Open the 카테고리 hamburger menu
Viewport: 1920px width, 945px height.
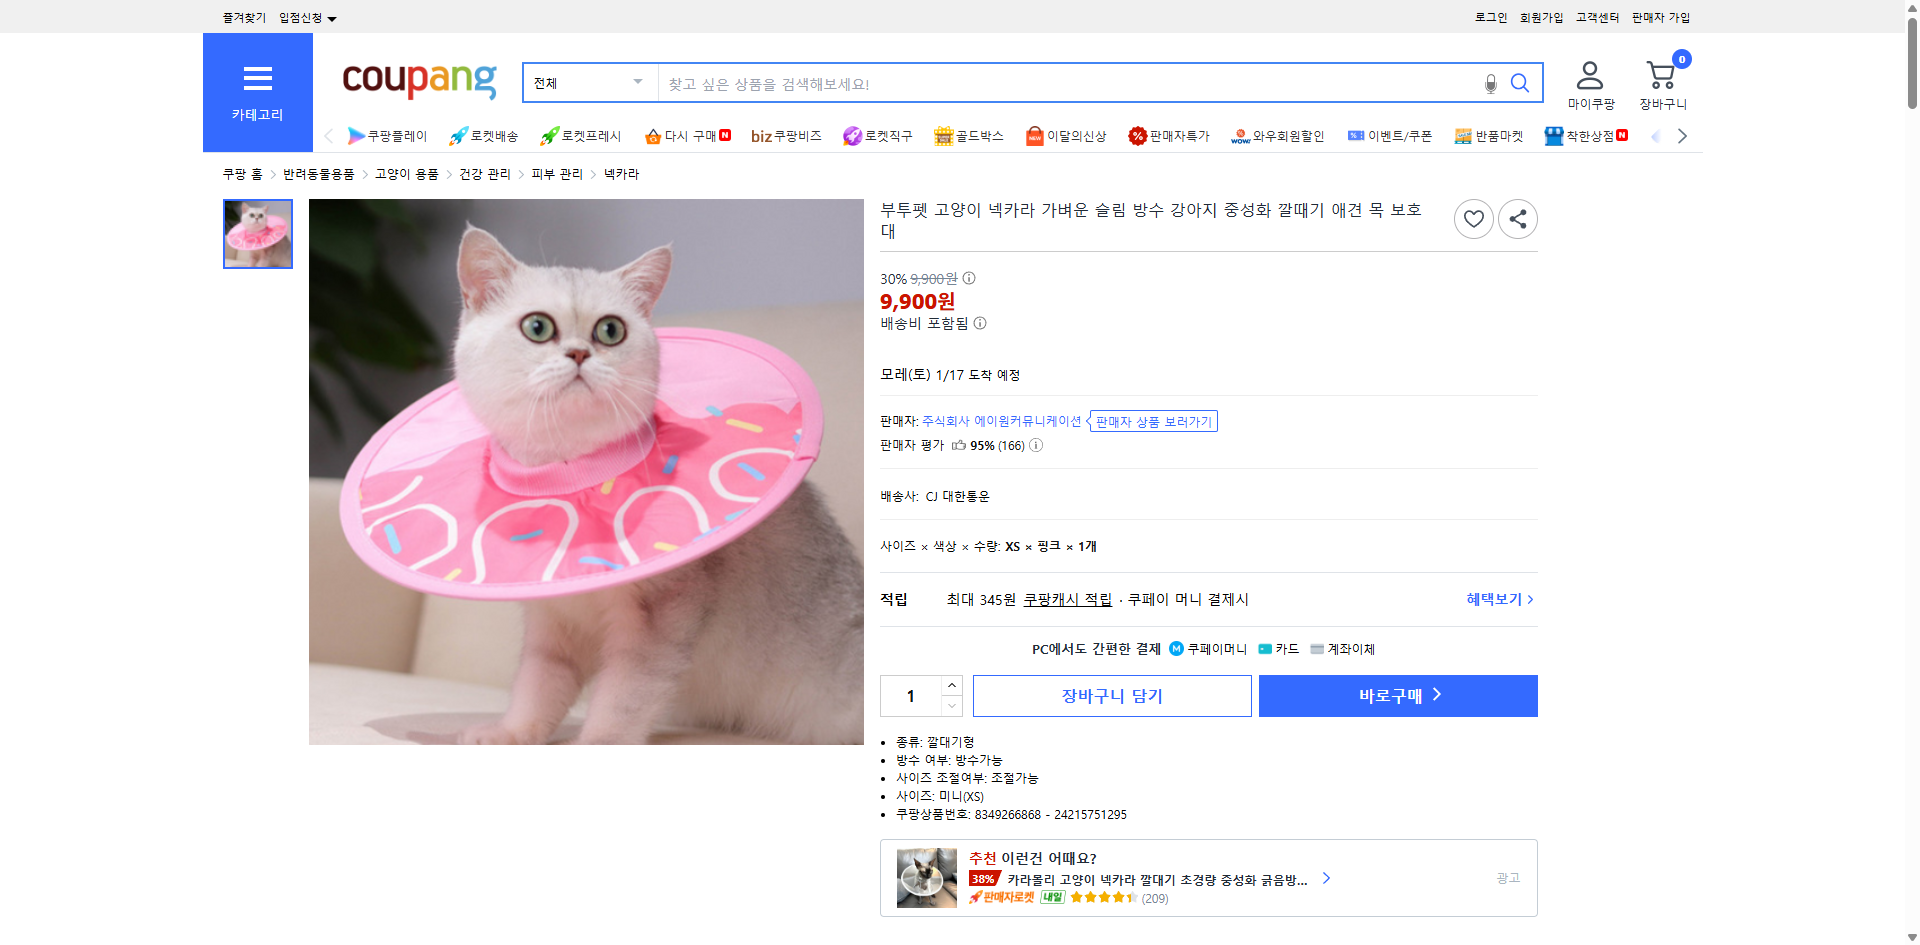point(257,78)
